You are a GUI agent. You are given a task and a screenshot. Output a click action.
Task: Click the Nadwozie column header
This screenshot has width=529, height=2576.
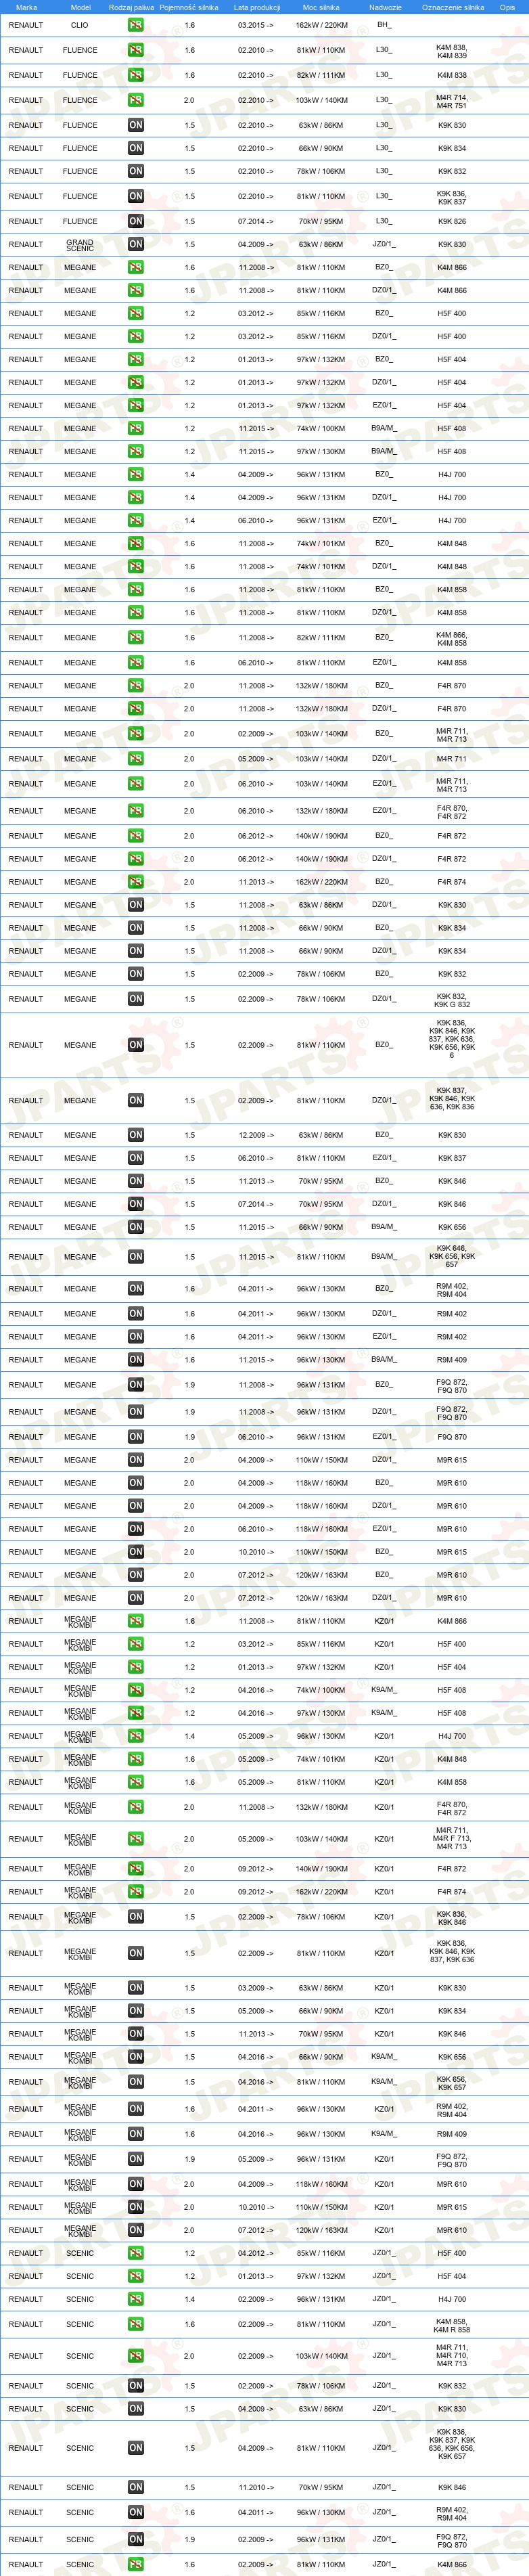(x=385, y=7)
